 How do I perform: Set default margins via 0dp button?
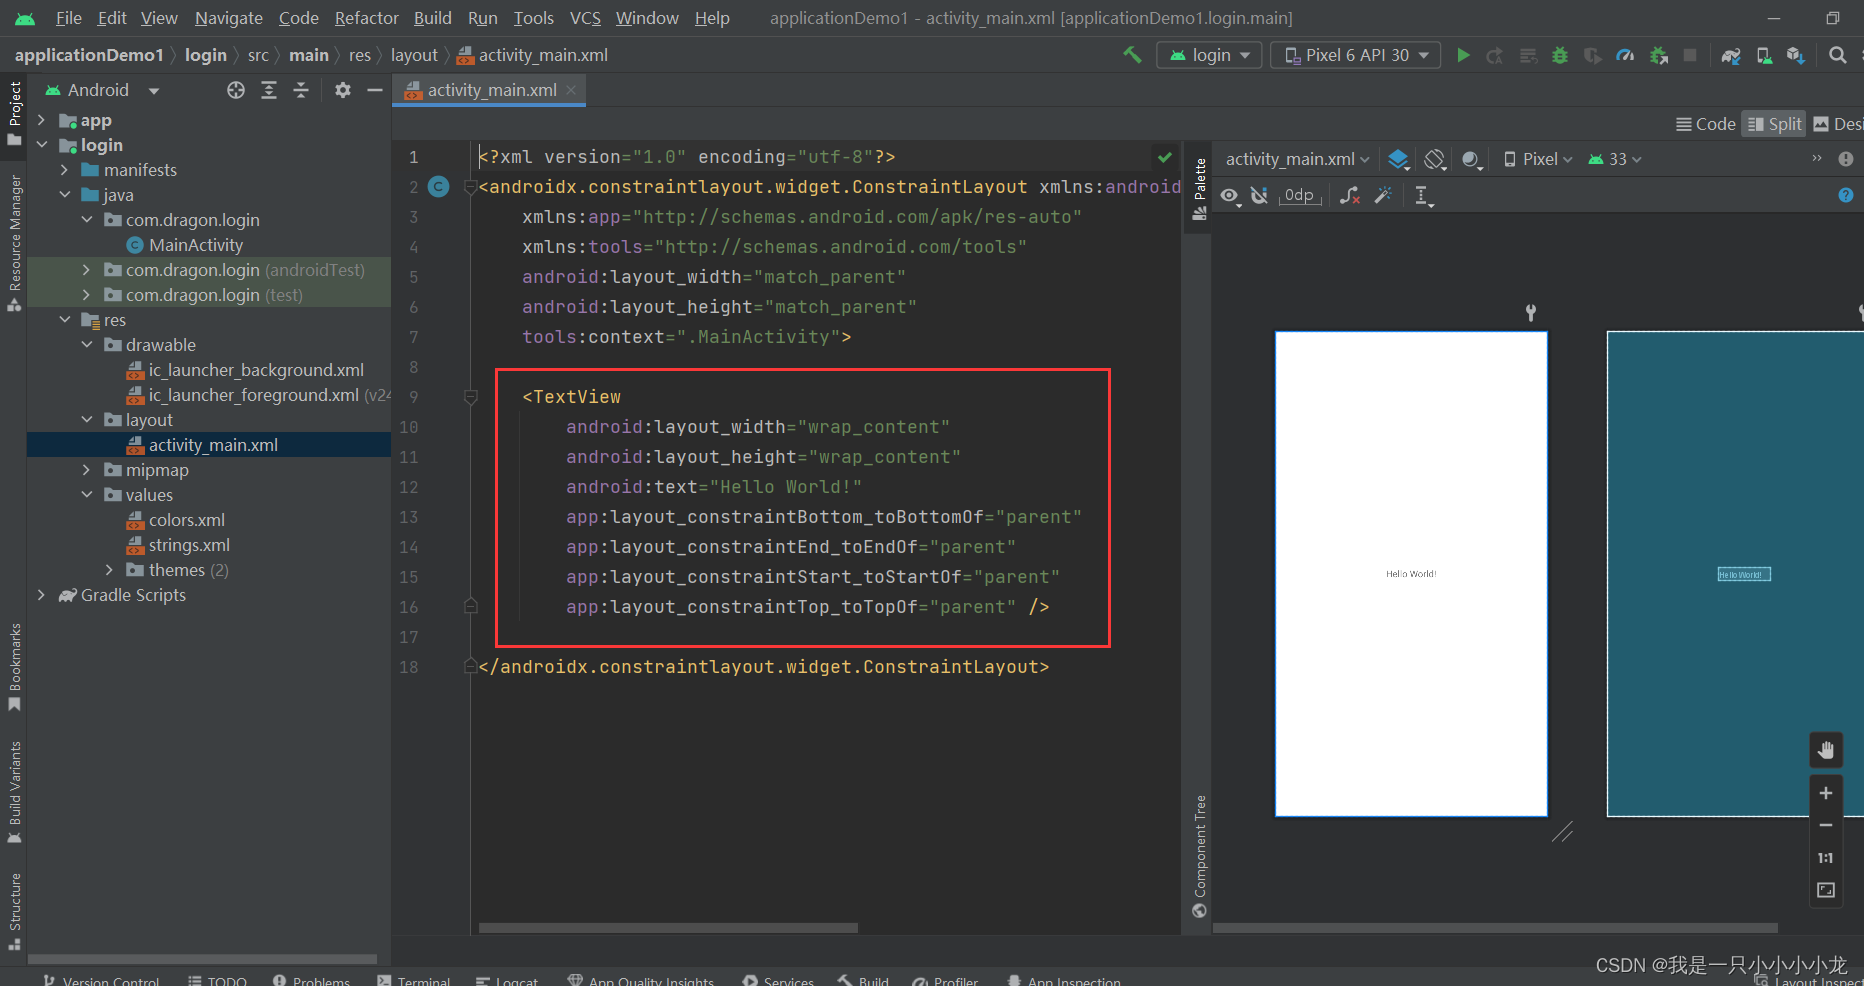1300,195
